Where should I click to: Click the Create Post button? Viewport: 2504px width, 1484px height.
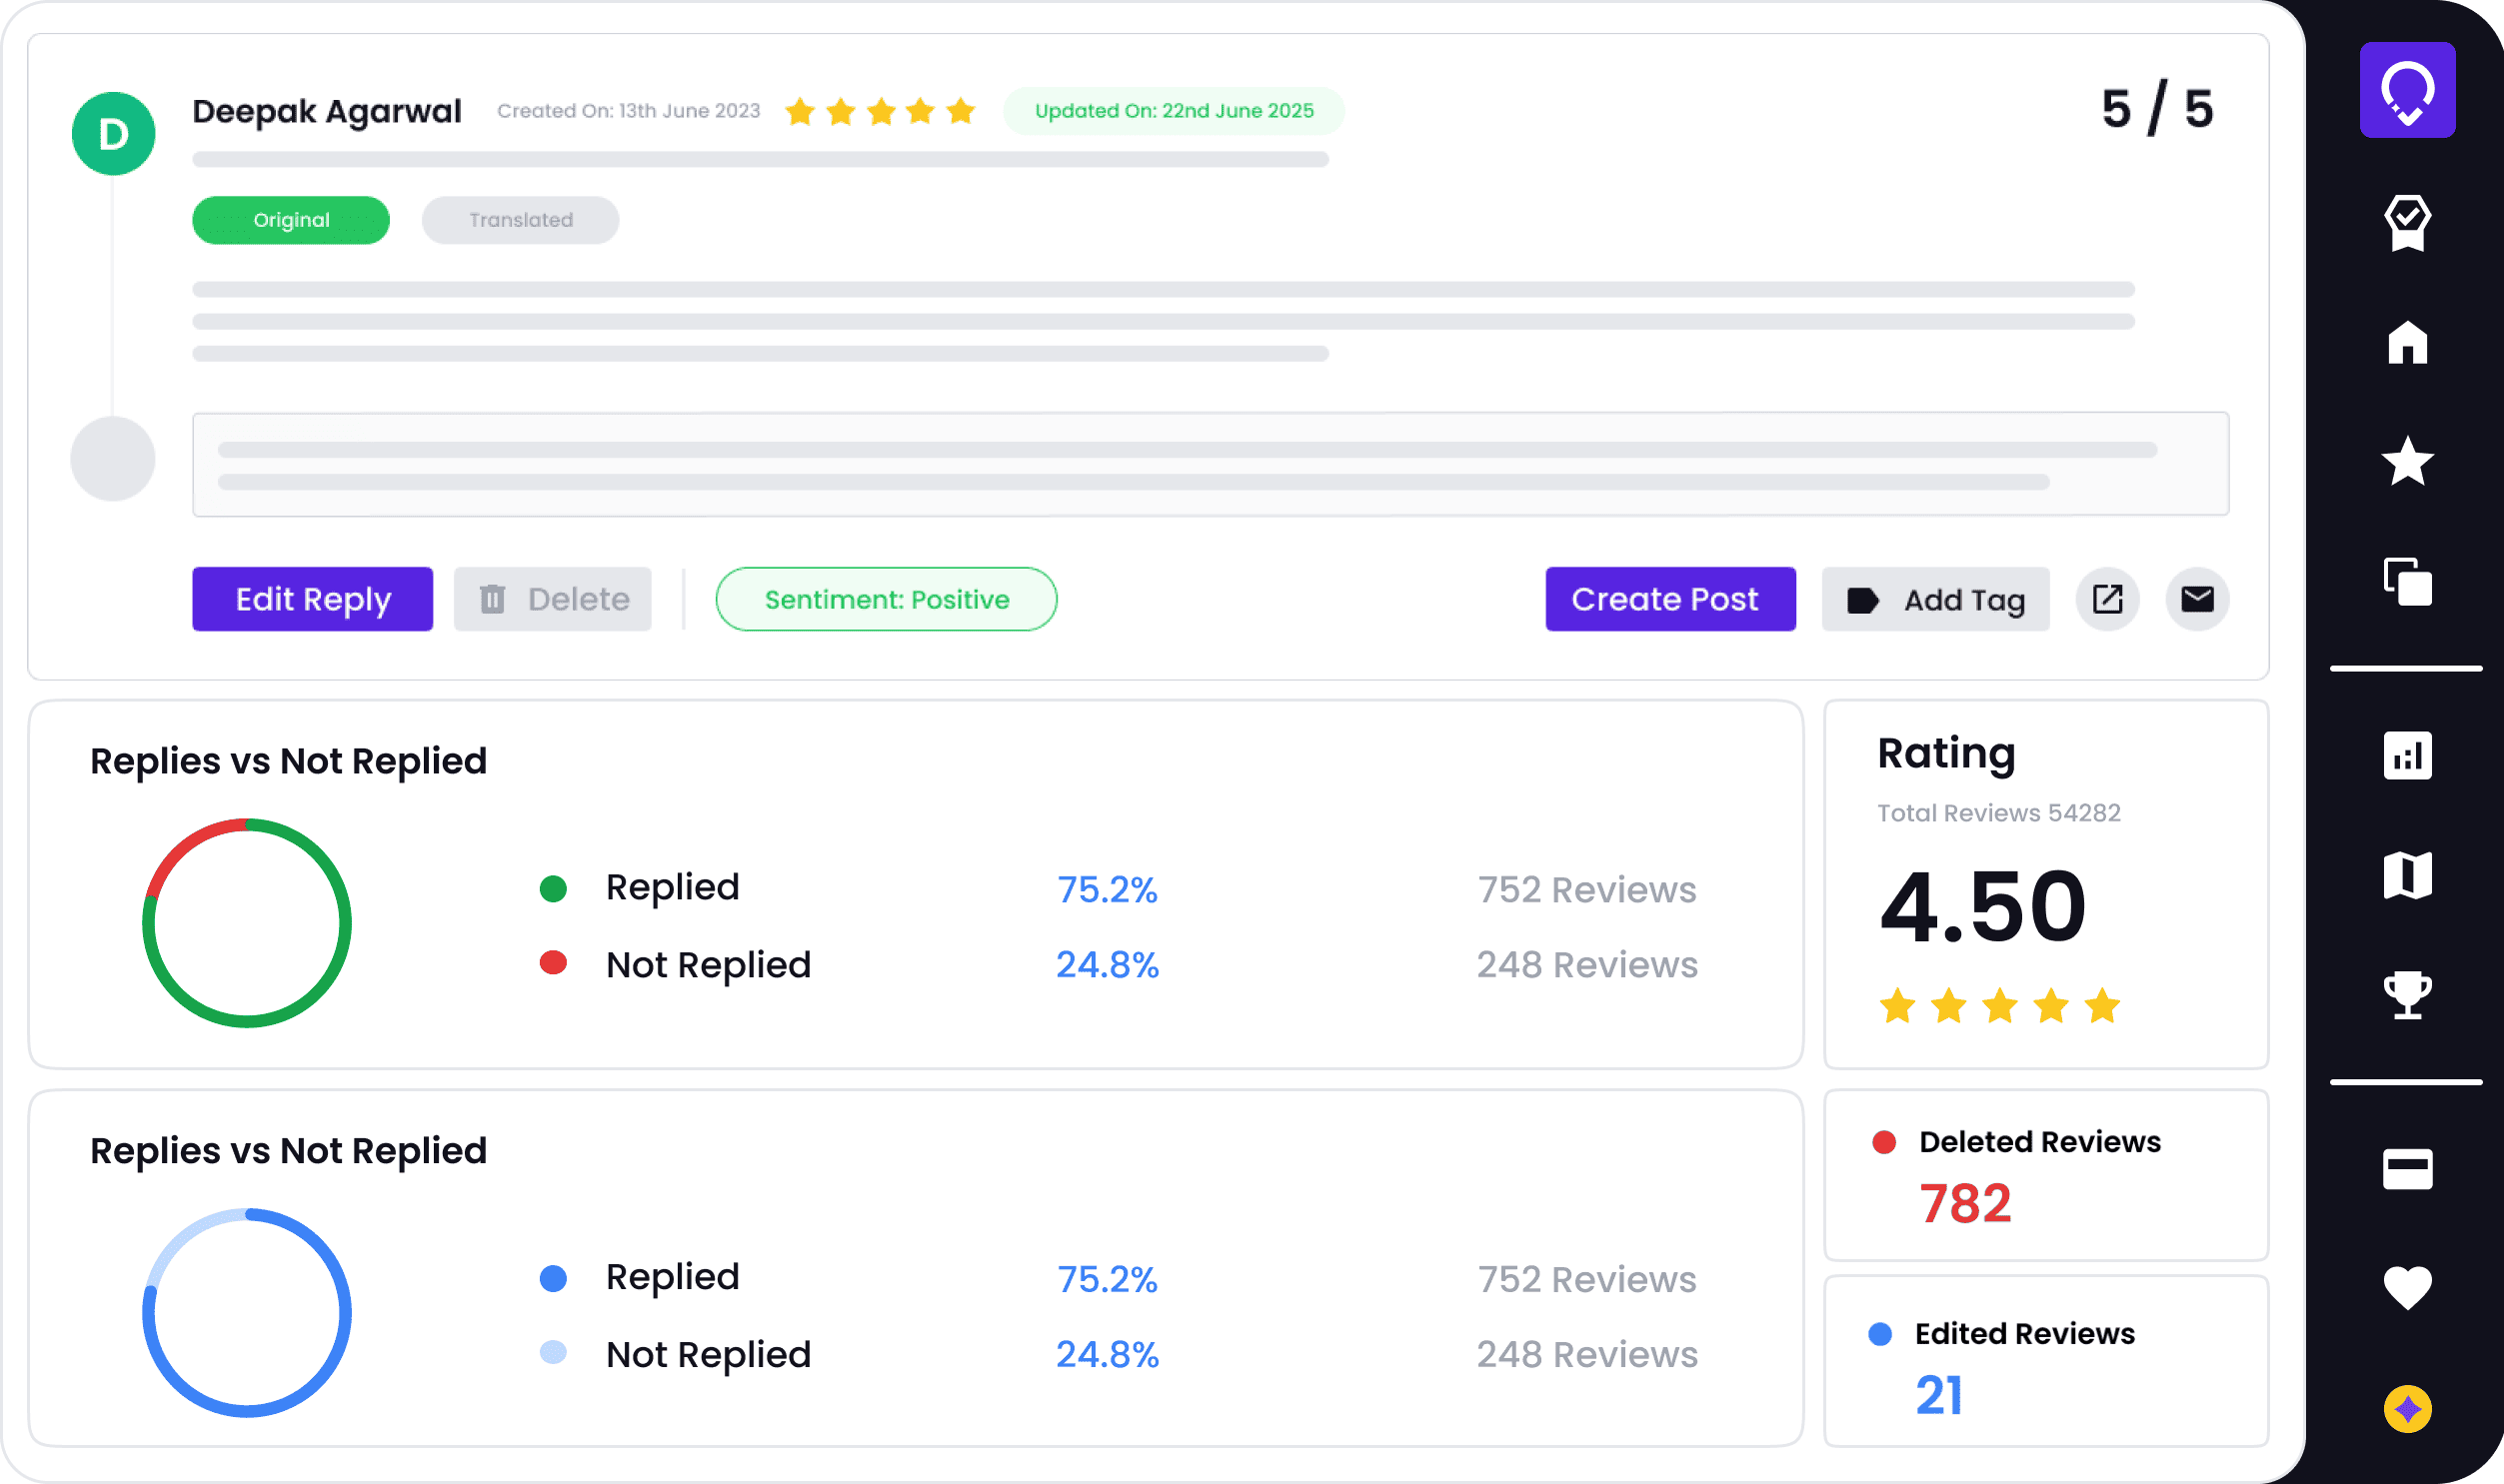(x=1670, y=599)
